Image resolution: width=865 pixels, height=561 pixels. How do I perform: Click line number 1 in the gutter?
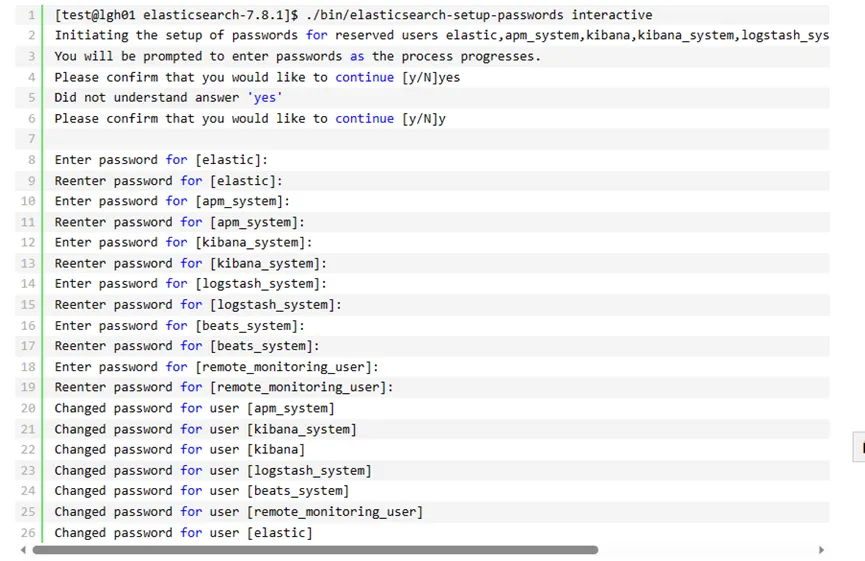pos(31,15)
